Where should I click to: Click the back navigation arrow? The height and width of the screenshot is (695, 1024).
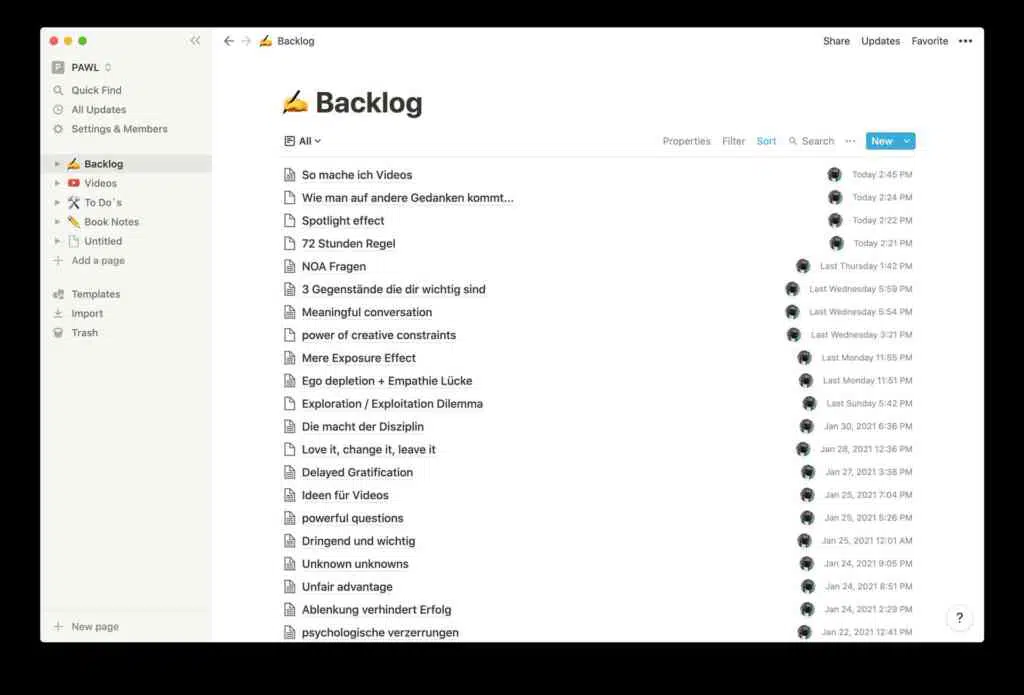229,41
